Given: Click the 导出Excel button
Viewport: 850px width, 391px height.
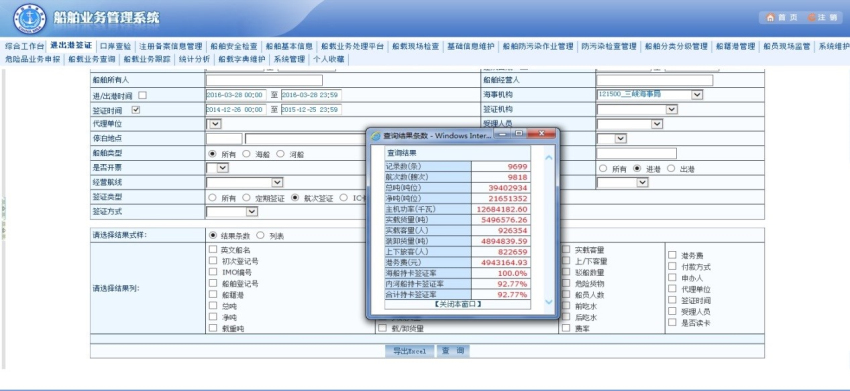Looking at the screenshot, I should [x=409, y=351].
